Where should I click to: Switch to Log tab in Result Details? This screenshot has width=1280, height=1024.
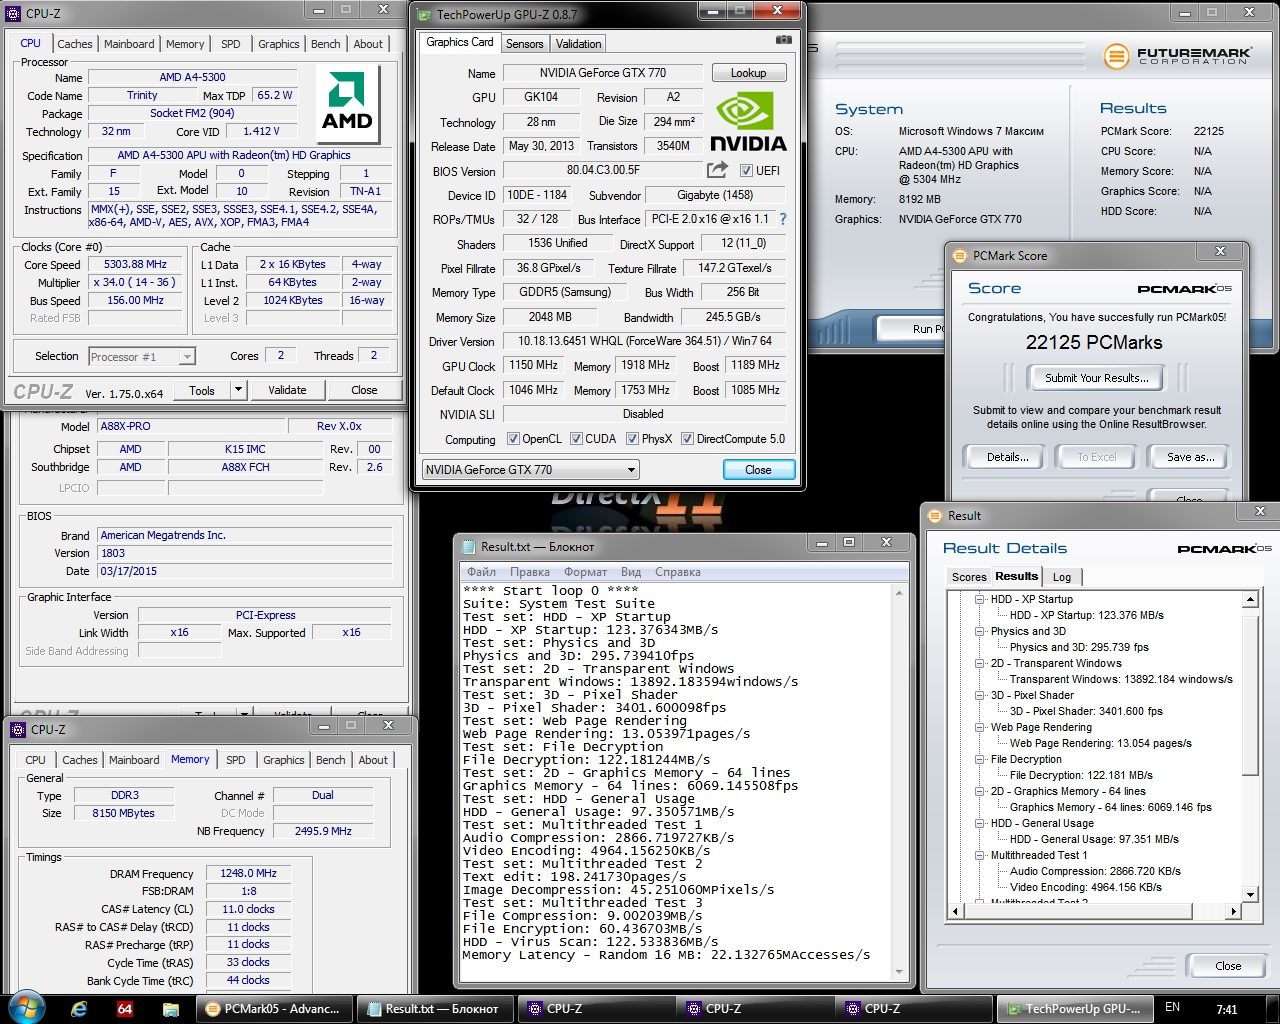[1061, 577]
